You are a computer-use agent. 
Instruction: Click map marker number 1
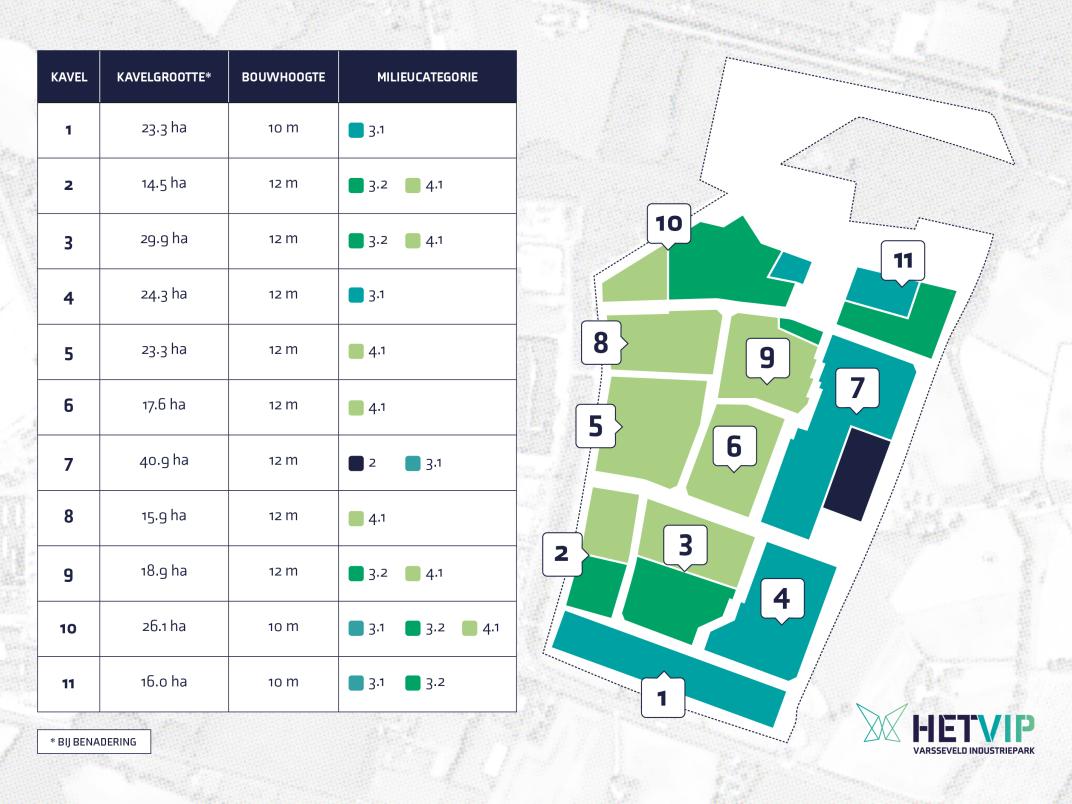(661, 695)
